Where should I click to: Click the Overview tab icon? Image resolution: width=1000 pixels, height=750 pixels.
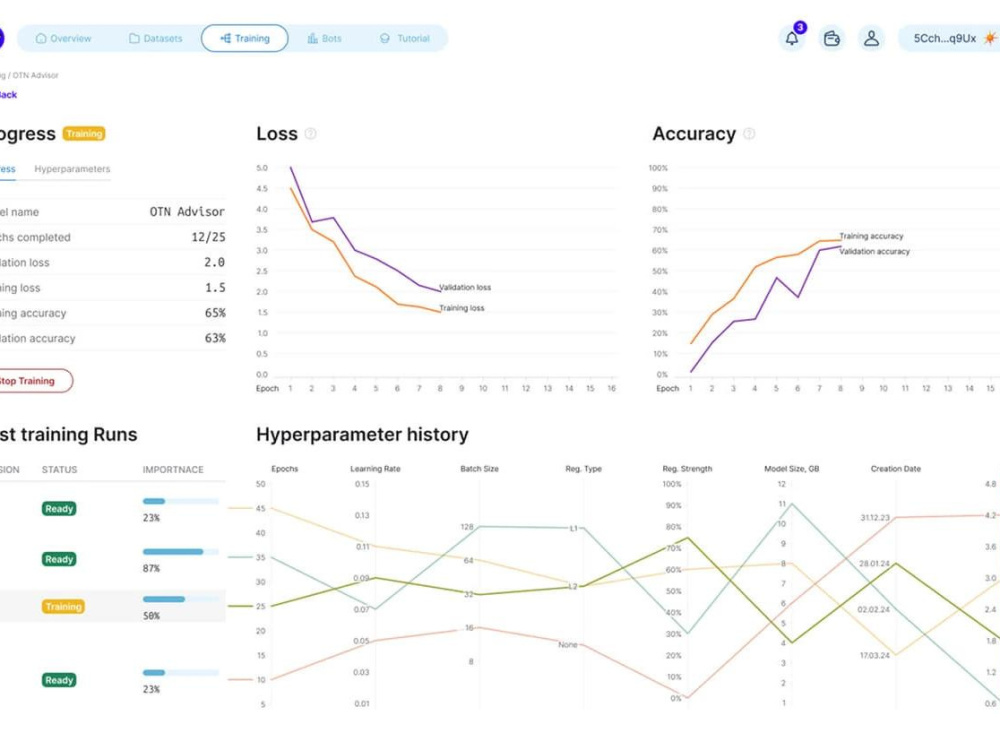click(x=41, y=38)
